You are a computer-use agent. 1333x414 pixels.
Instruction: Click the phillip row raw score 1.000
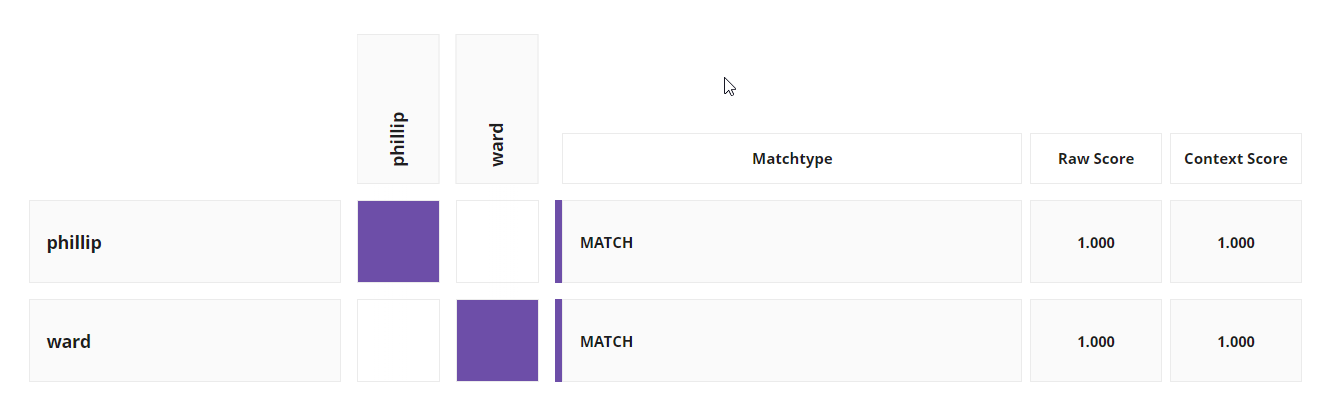(x=1096, y=242)
